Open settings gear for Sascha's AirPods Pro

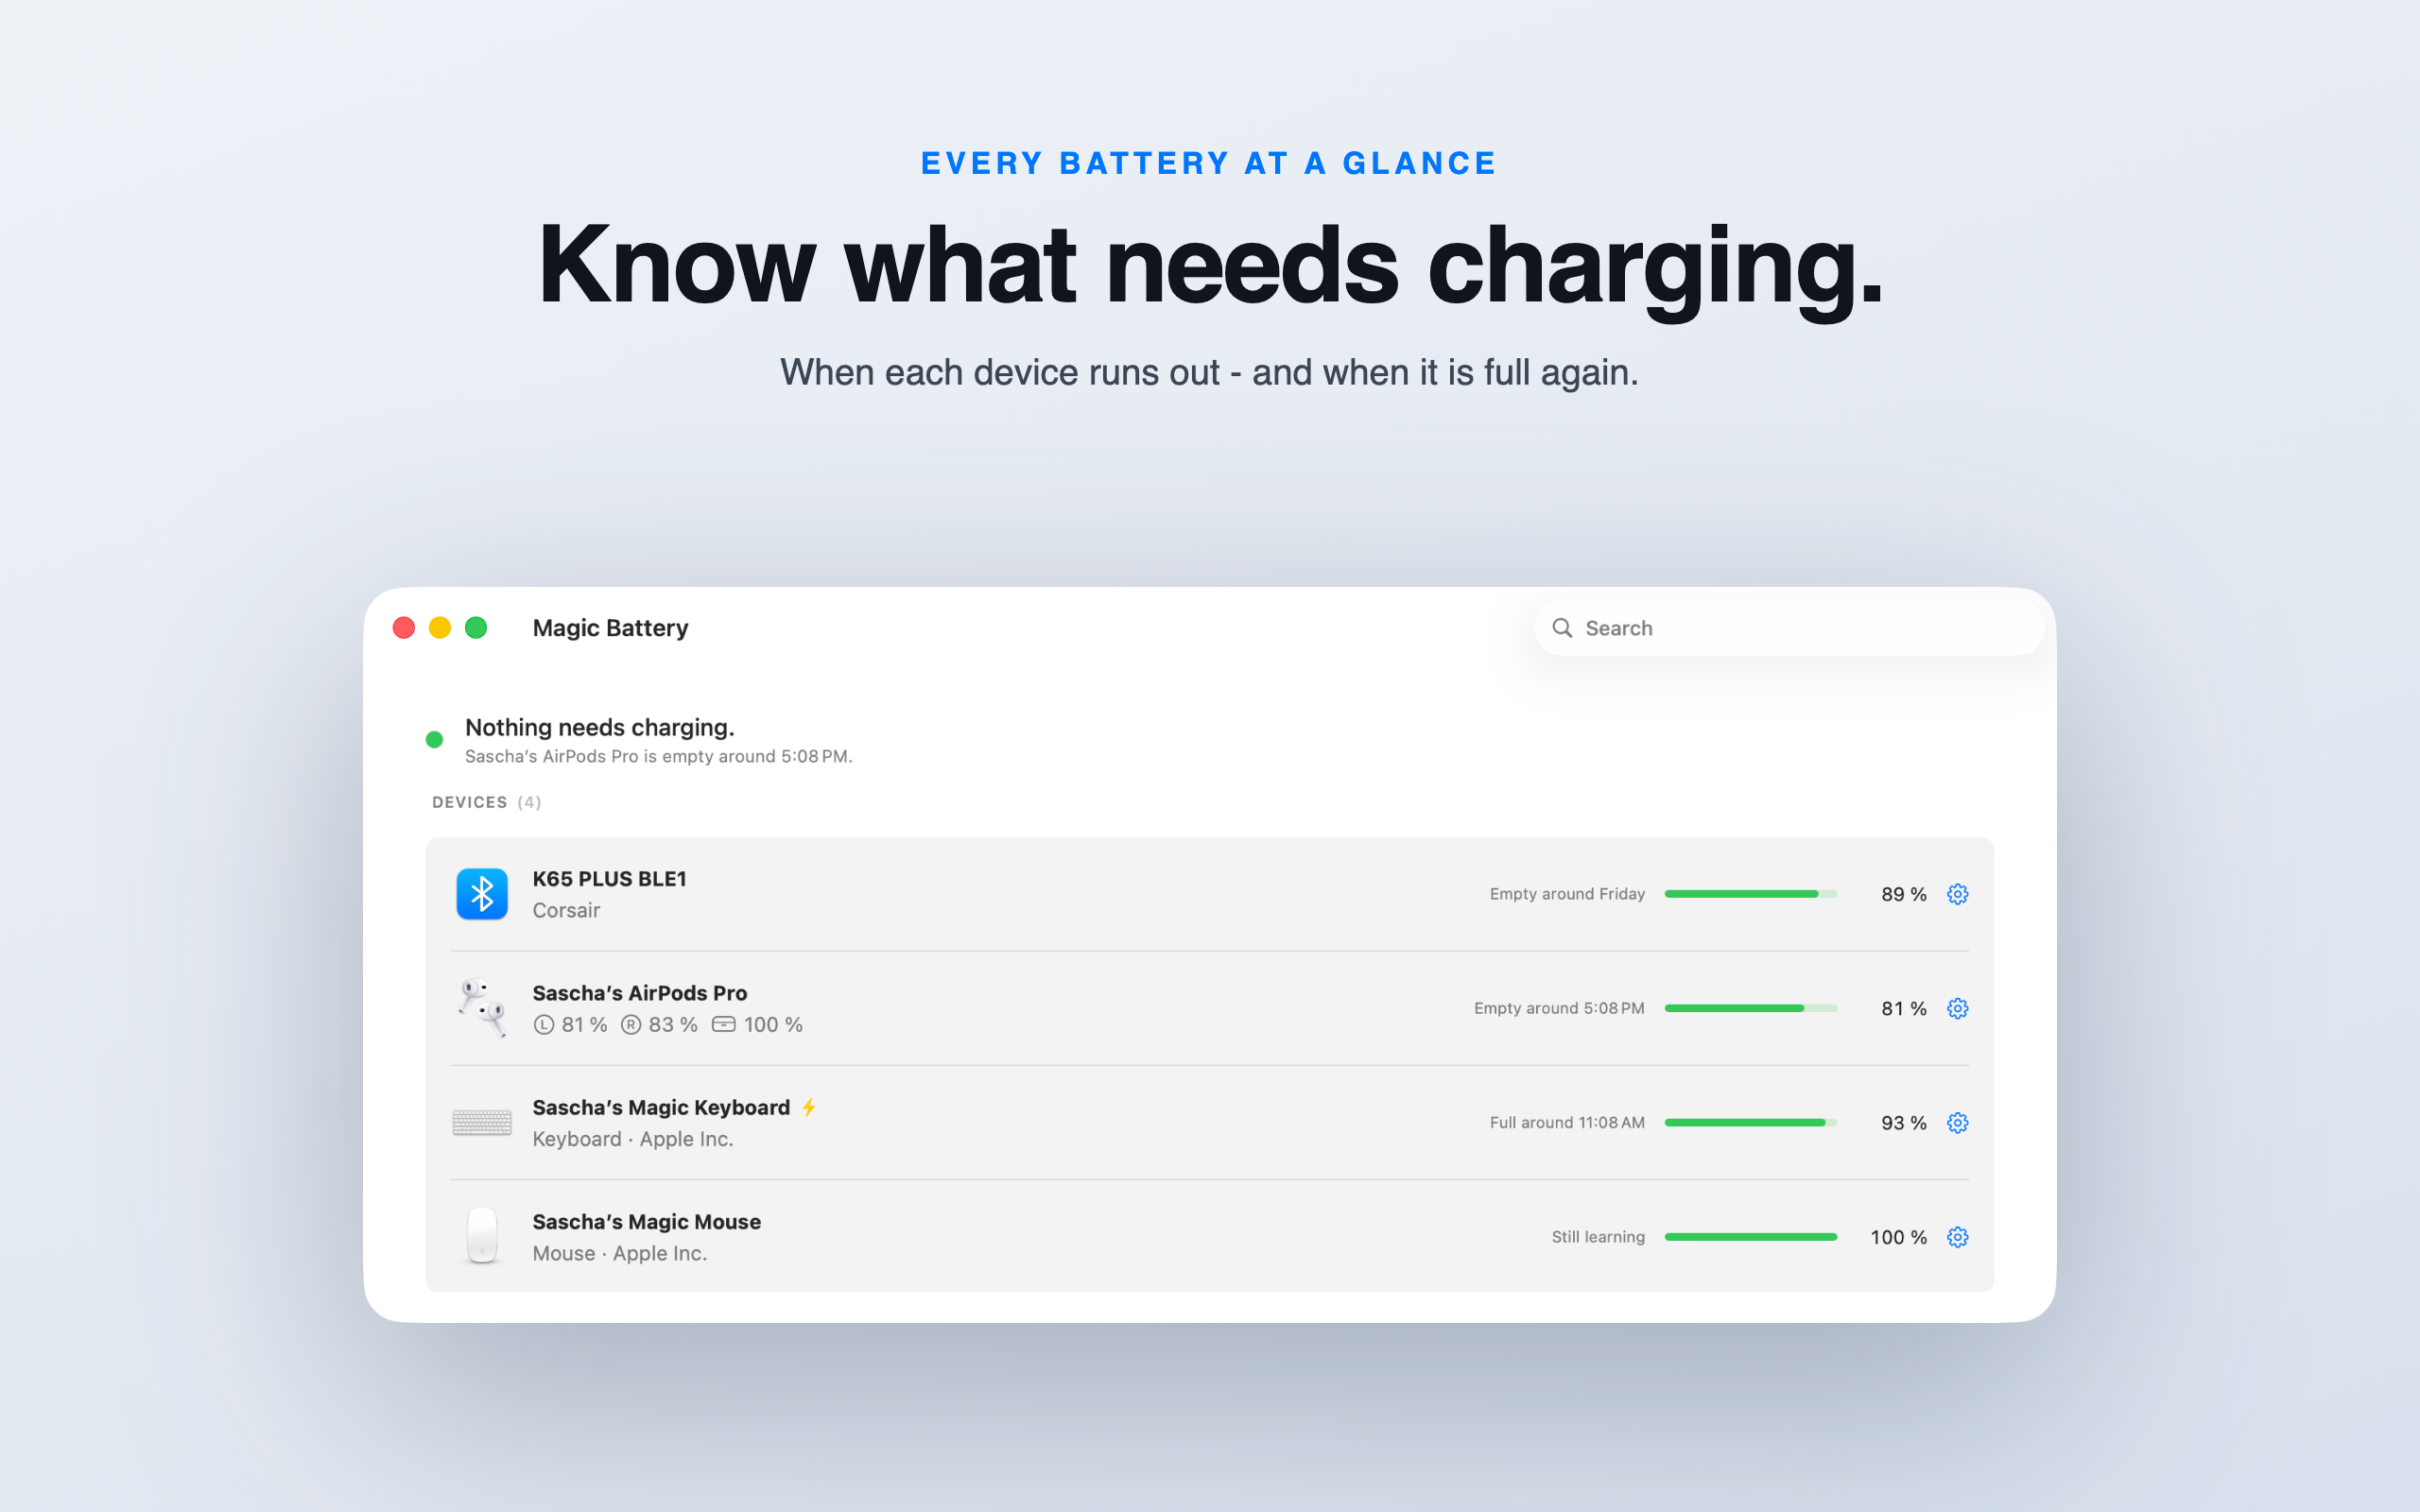click(x=1957, y=1008)
